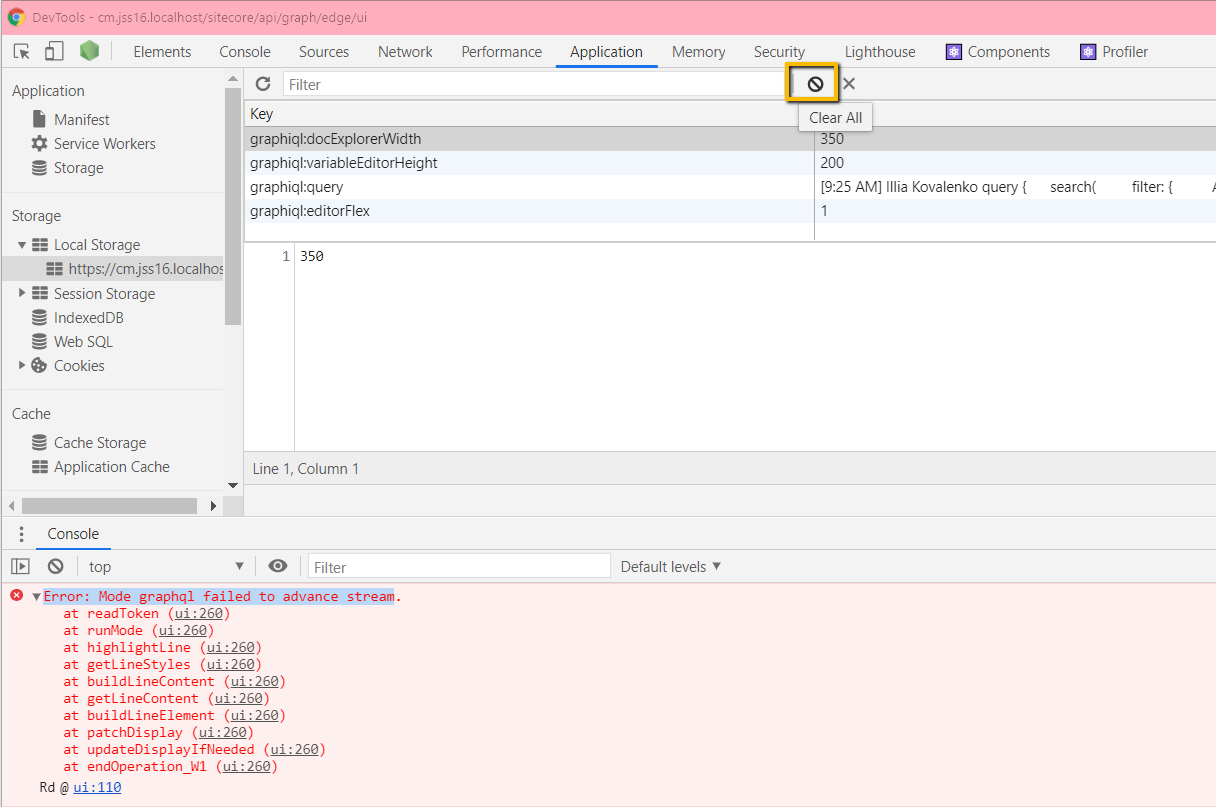The width and height of the screenshot is (1216, 807).
Task: Switch to the Sources tab
Action: (324, 52)
